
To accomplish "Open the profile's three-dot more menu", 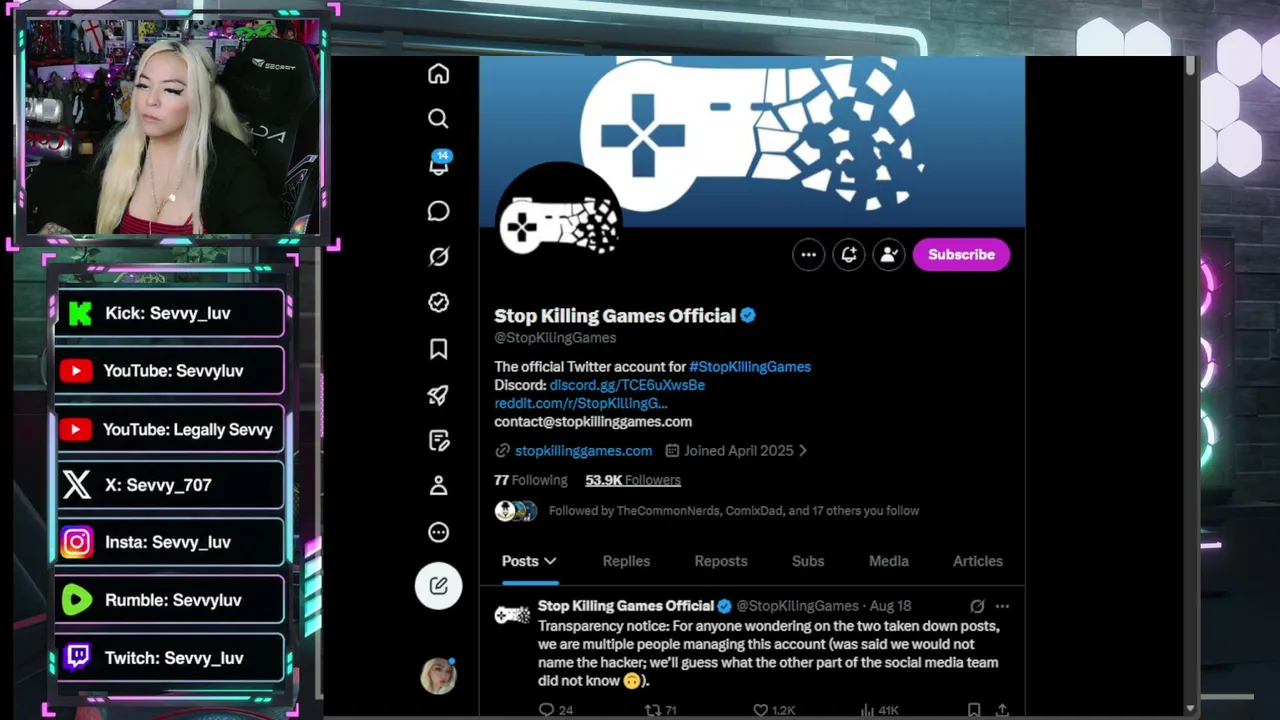I will pos(808,254).
